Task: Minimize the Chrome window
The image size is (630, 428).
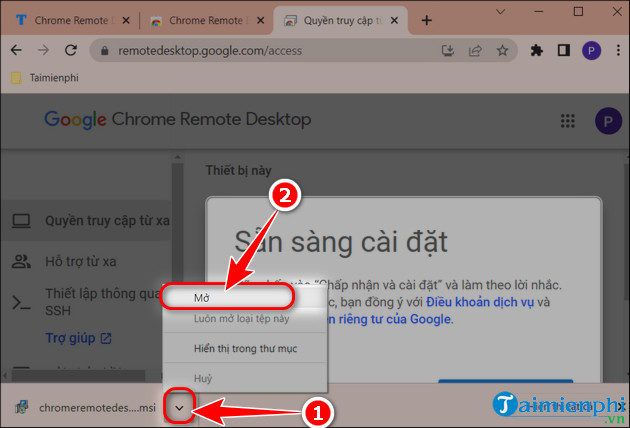Action: coord(539,12)
